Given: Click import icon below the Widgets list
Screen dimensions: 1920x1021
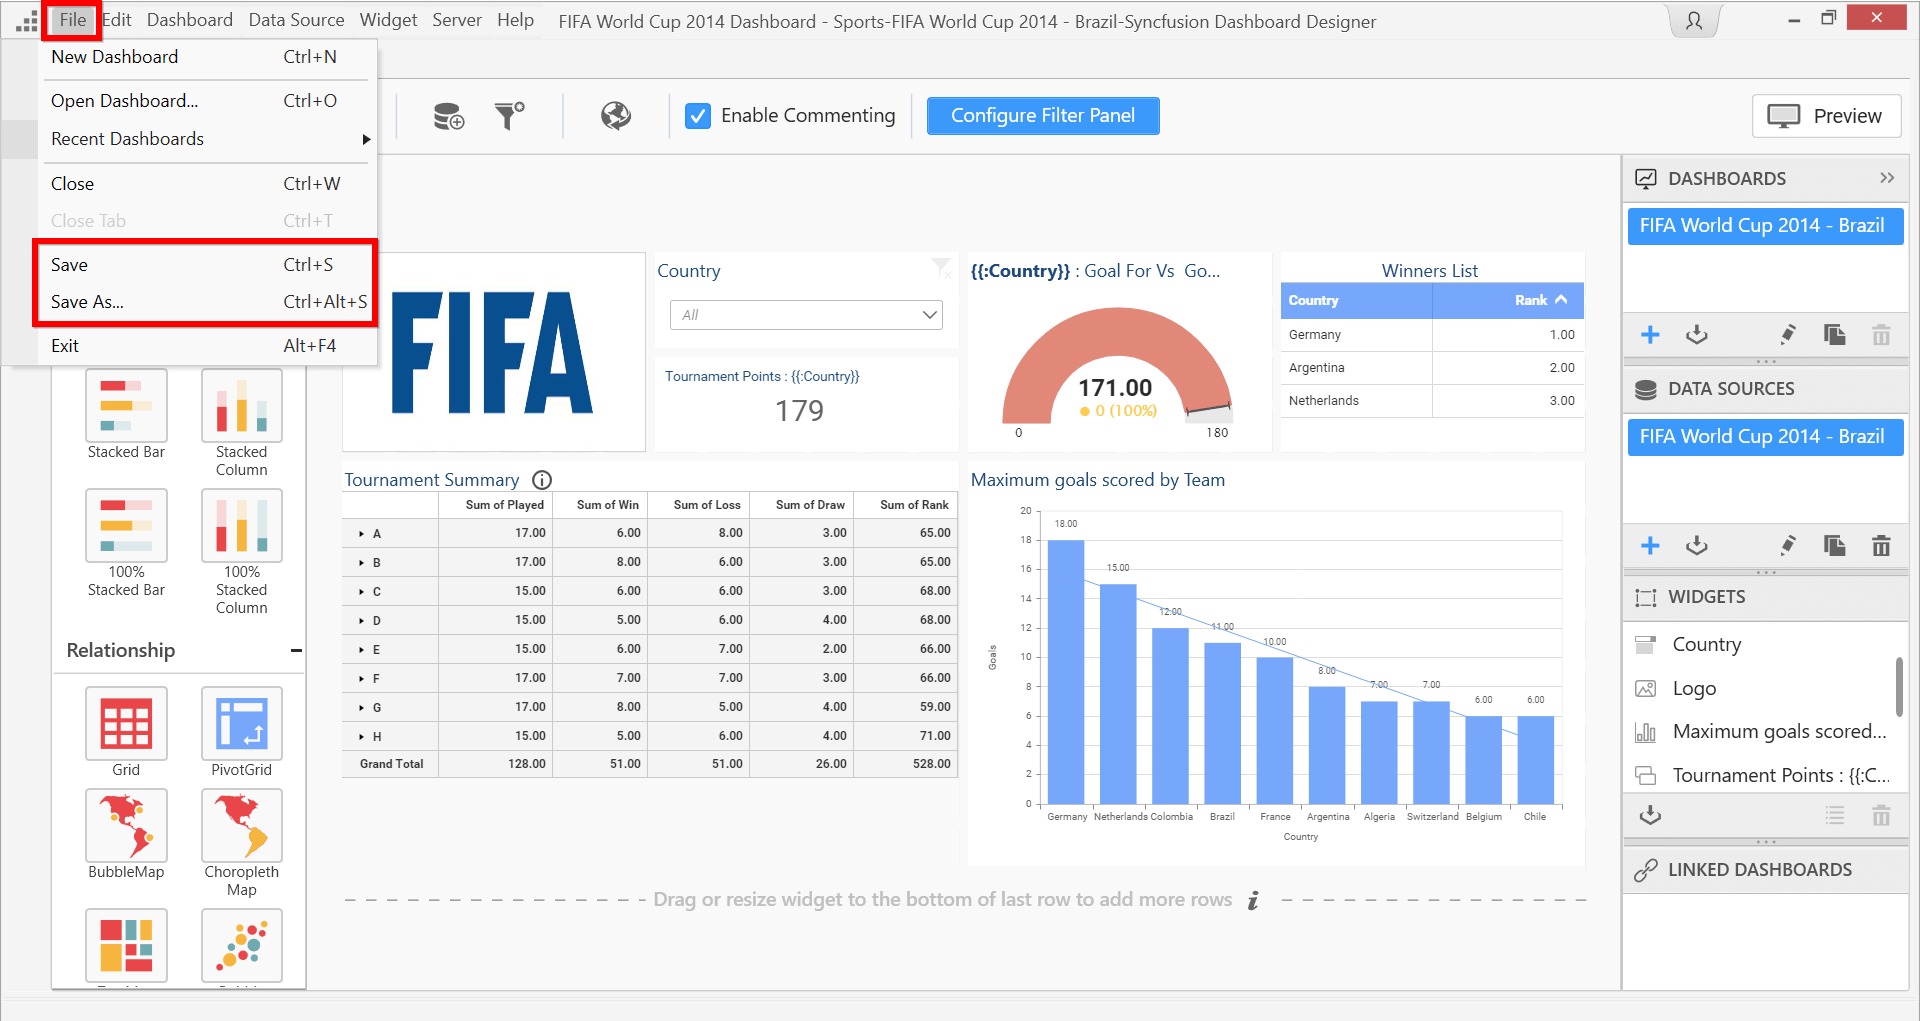Looking at the screenshot, I should pyautogui.click(x=1650, y=816).
